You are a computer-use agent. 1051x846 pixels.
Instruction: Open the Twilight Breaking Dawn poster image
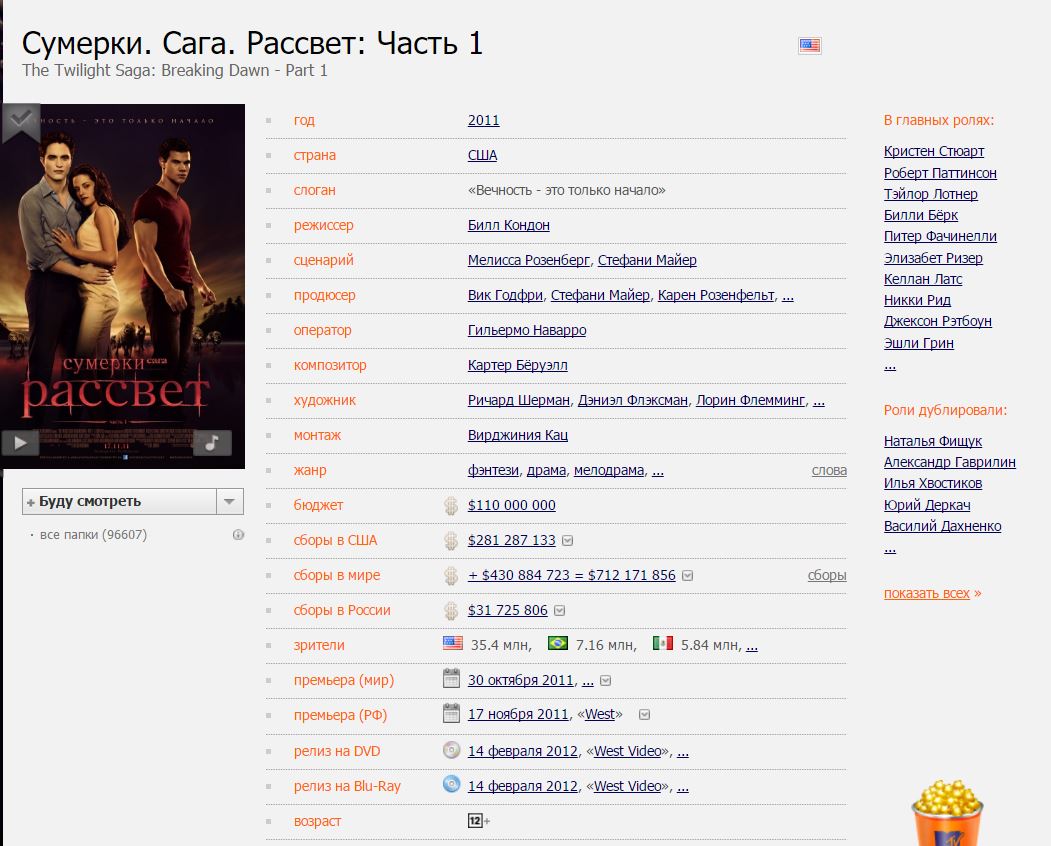point(123,286)
